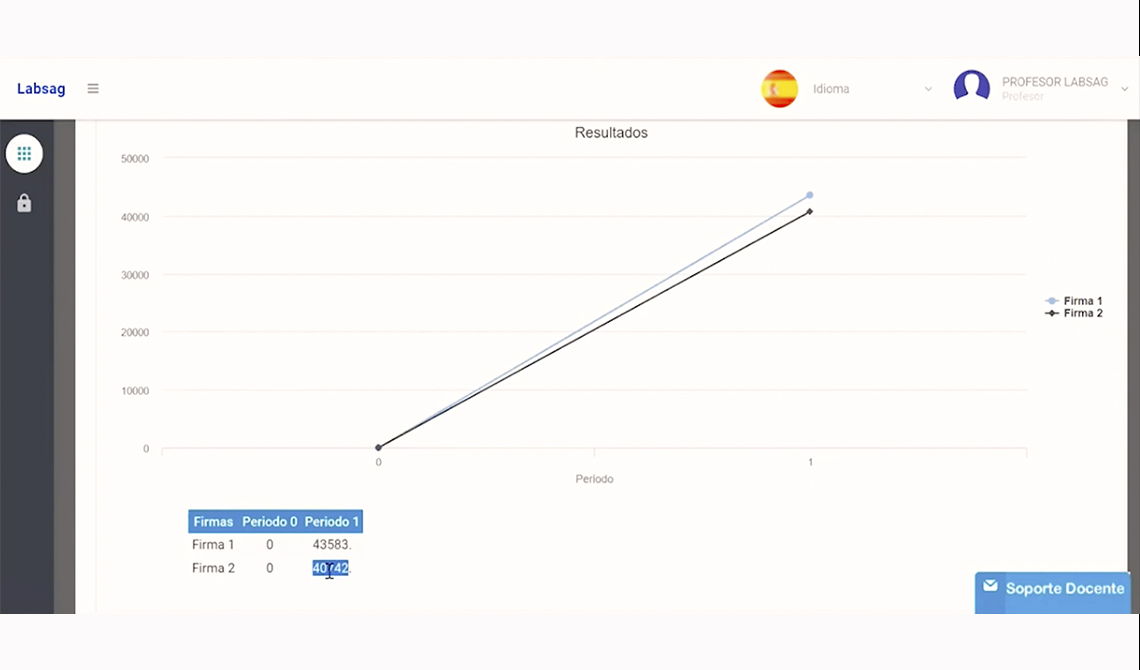The height and width of the screenshot is (670, 1140).
Task: Click the envelope icon on Soporte Docente
Action: 990,586
